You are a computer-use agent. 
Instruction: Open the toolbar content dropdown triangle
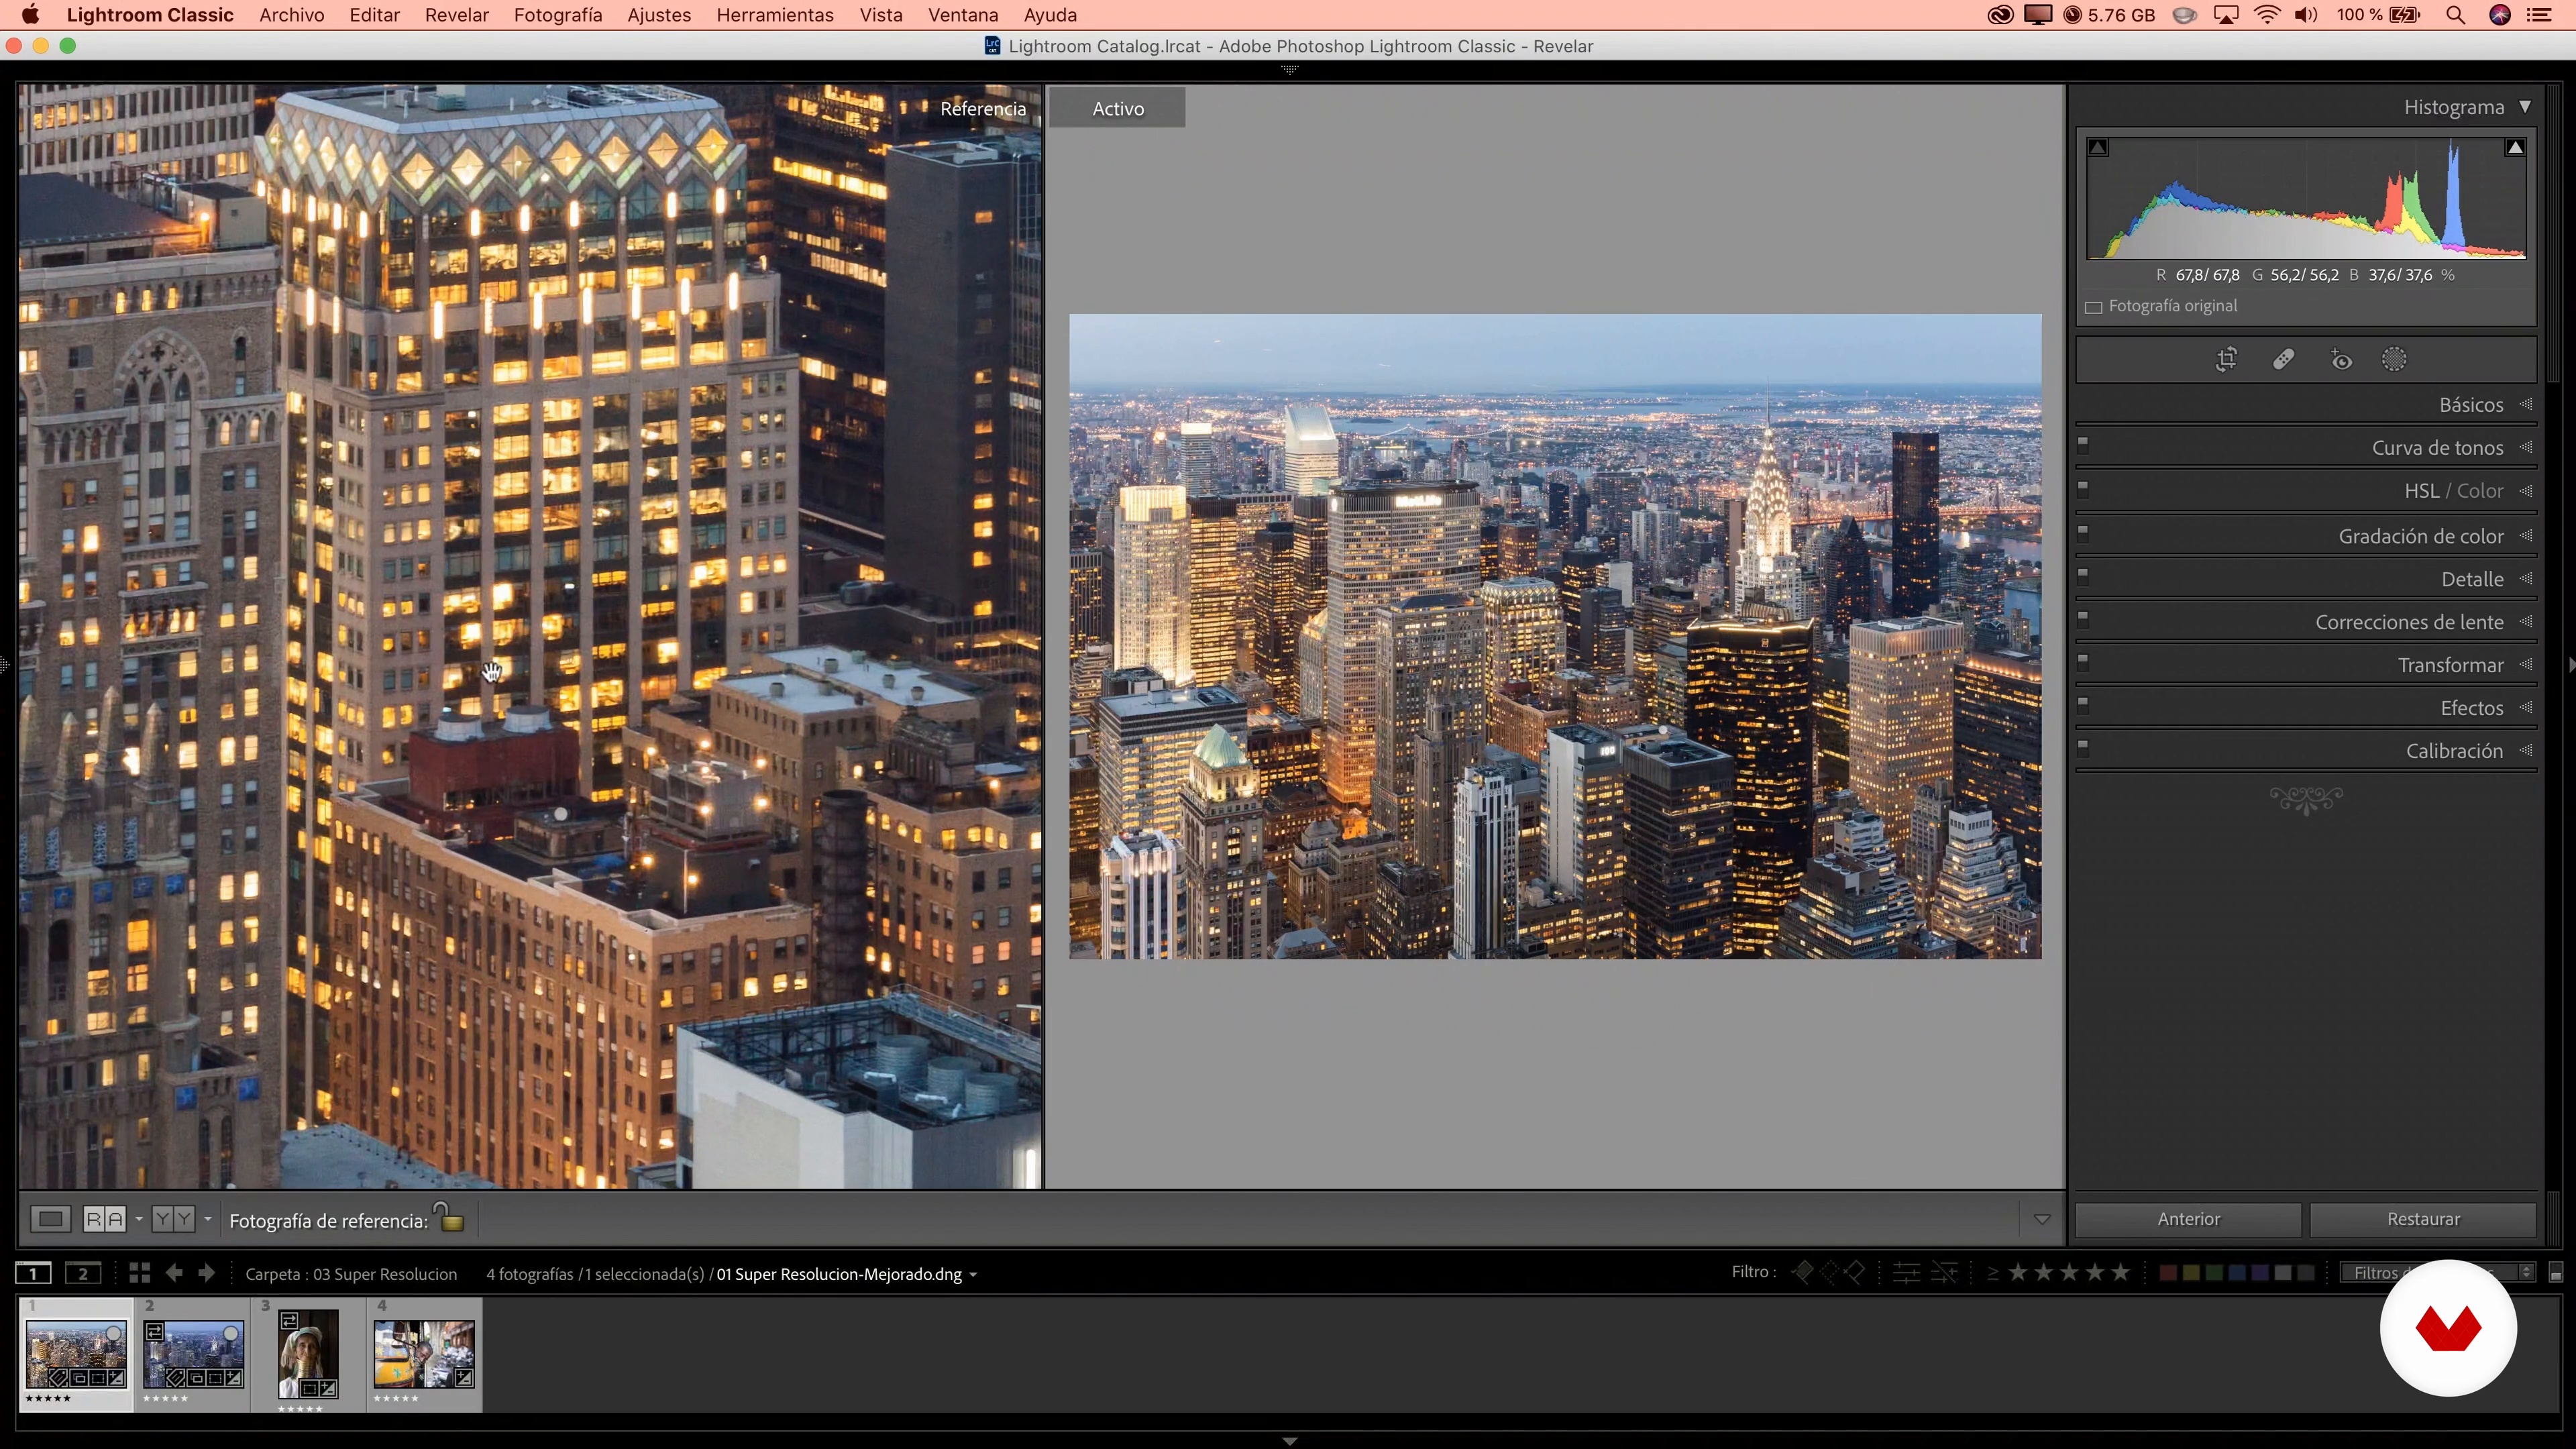(2042, 1220)
